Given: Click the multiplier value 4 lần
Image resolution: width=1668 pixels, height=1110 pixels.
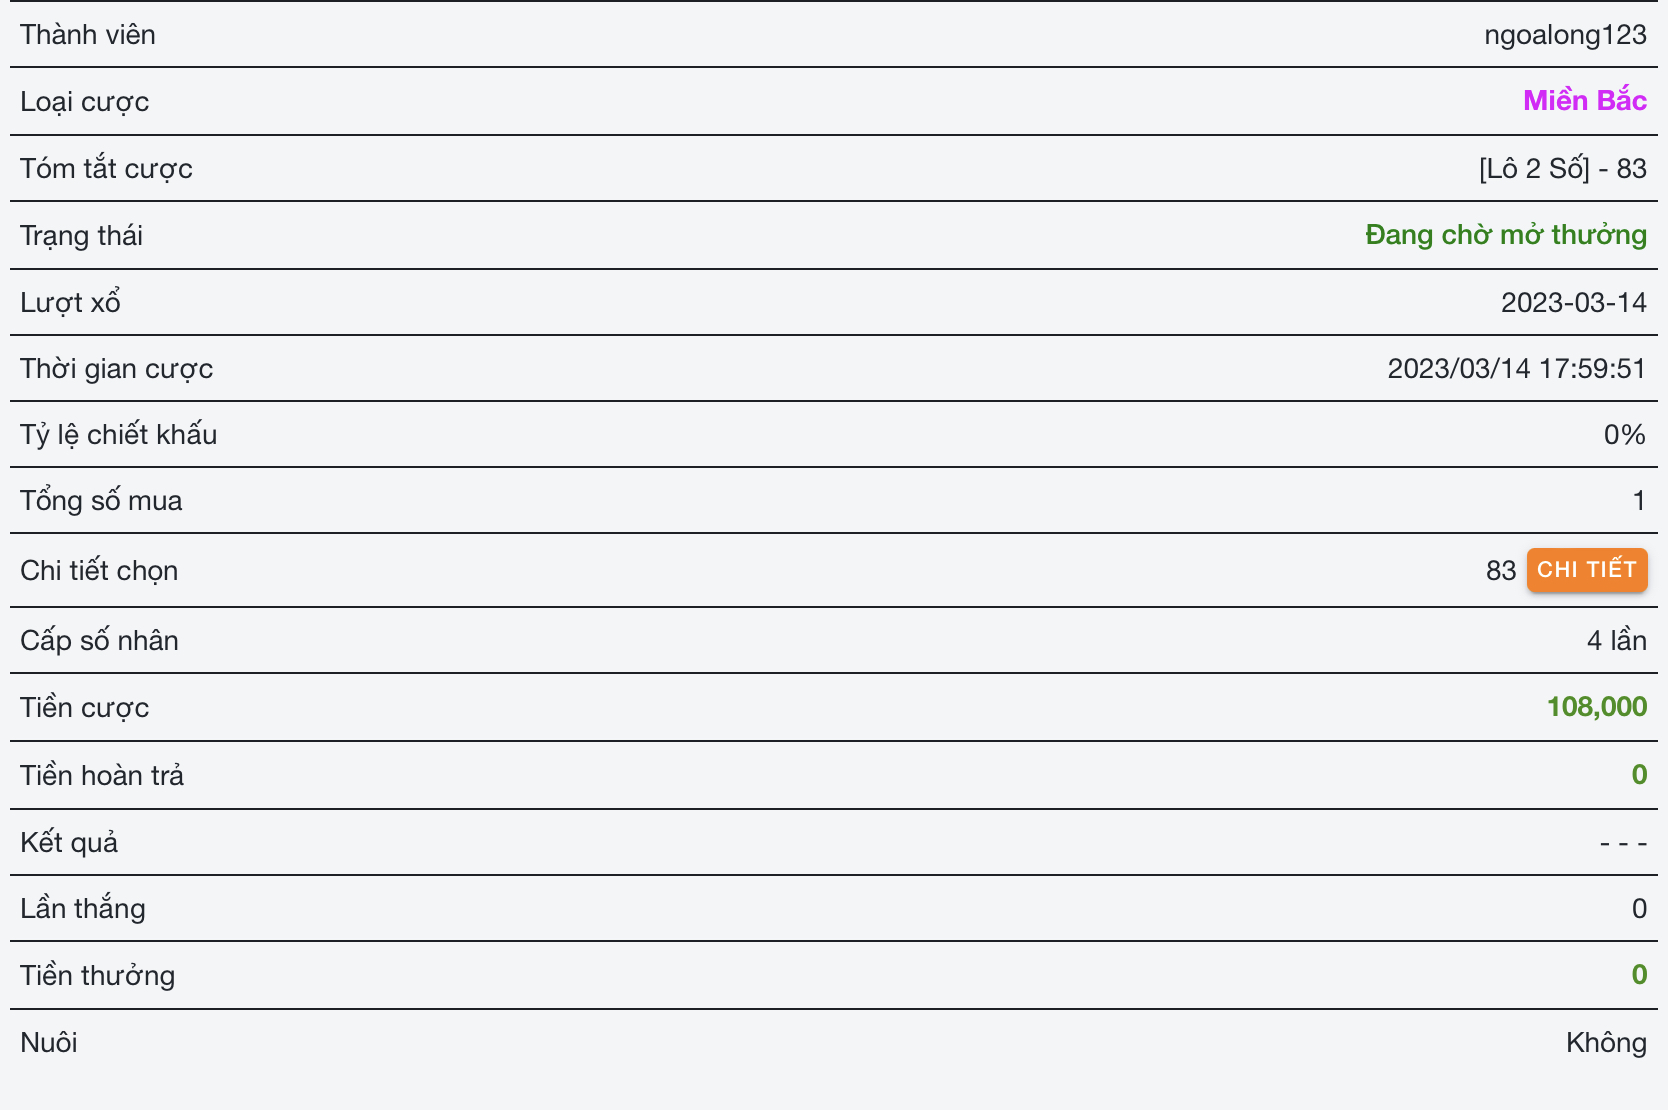Looking at the screenshot, I should click(1616, 640).
